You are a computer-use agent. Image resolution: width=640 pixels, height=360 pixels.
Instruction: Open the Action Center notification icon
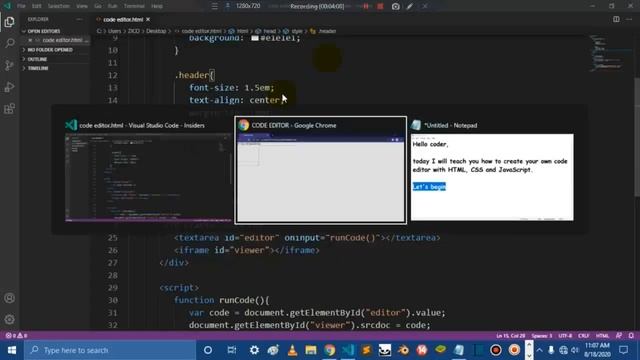click(x=623, y=350)
